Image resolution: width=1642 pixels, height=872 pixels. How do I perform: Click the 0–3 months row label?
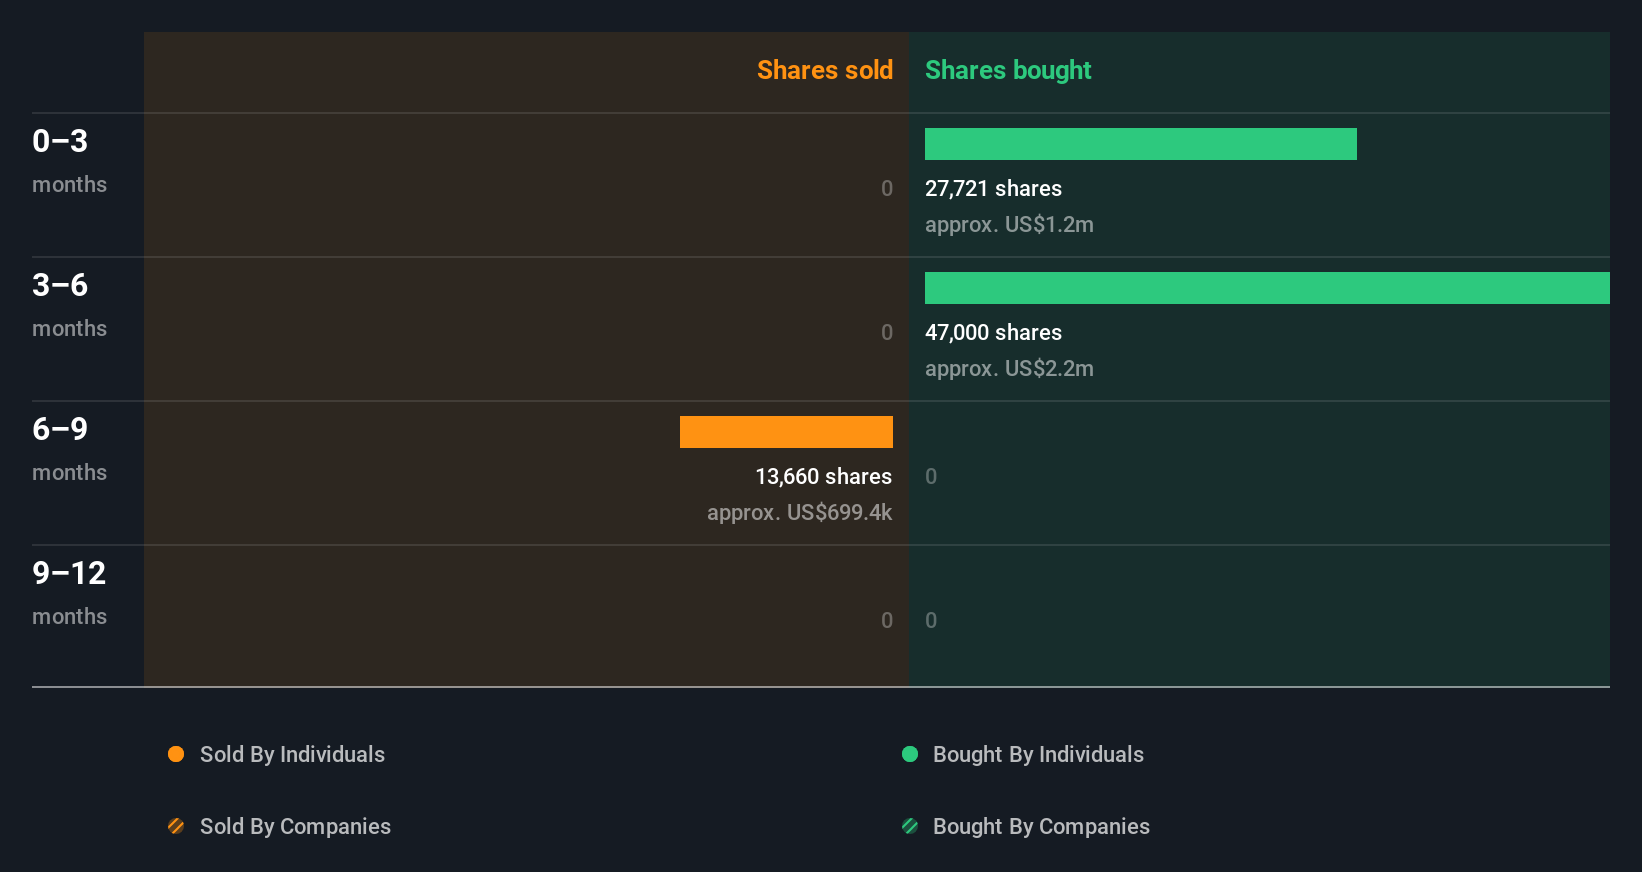69,160
